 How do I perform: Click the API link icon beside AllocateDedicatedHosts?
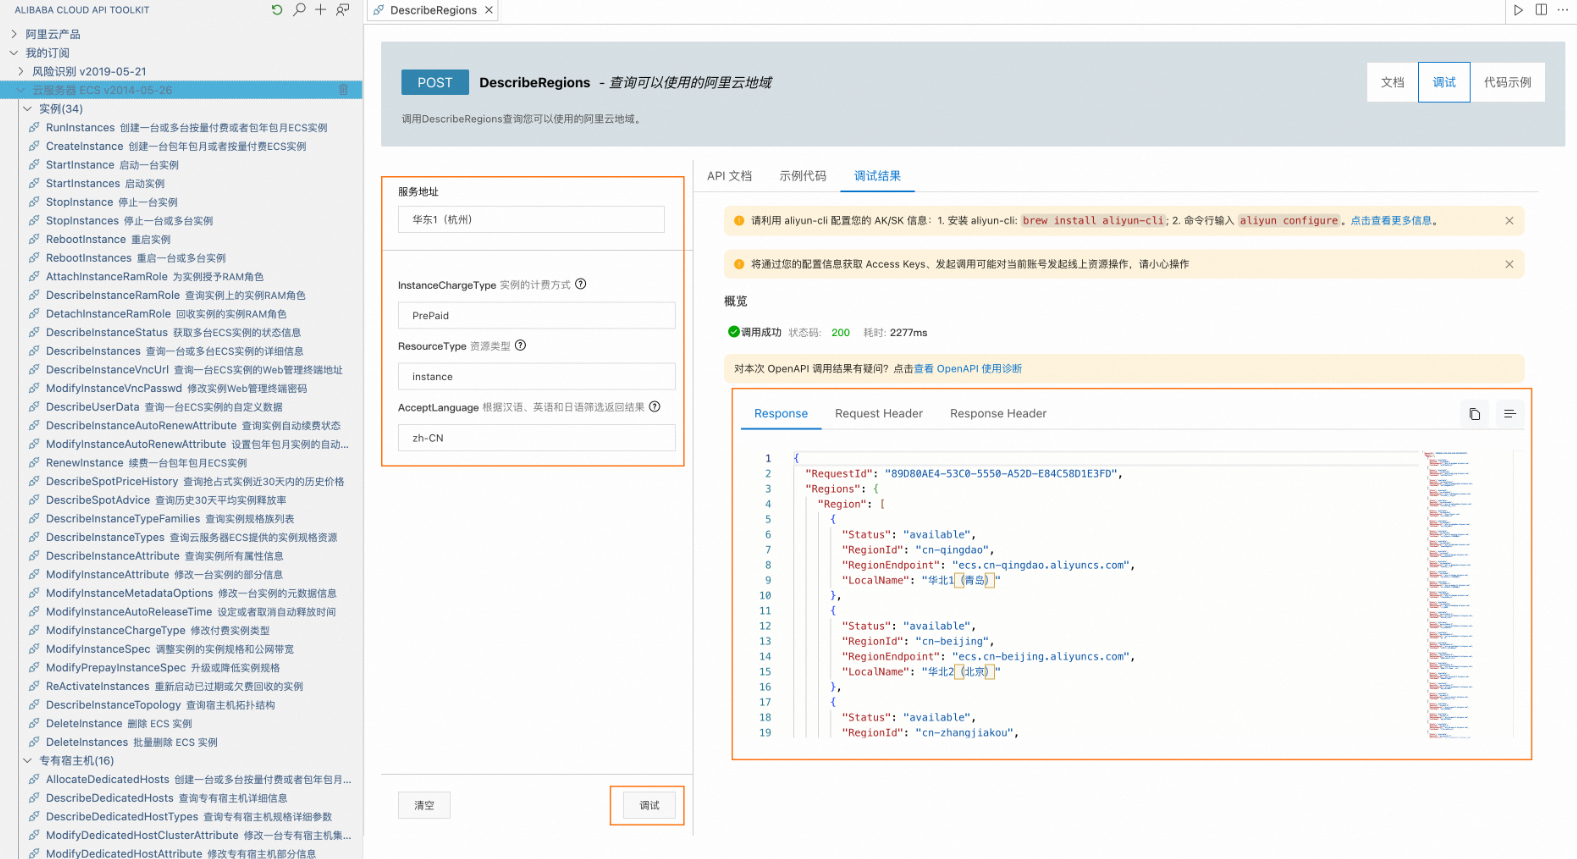(34, 780)
